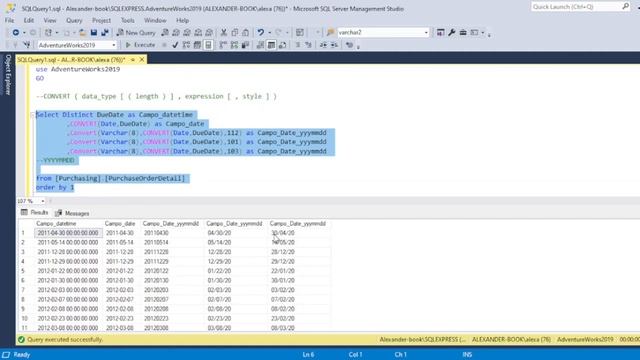Open SQL editor toolbar overflow arrow
640x360 pixels.
point(358,47)
